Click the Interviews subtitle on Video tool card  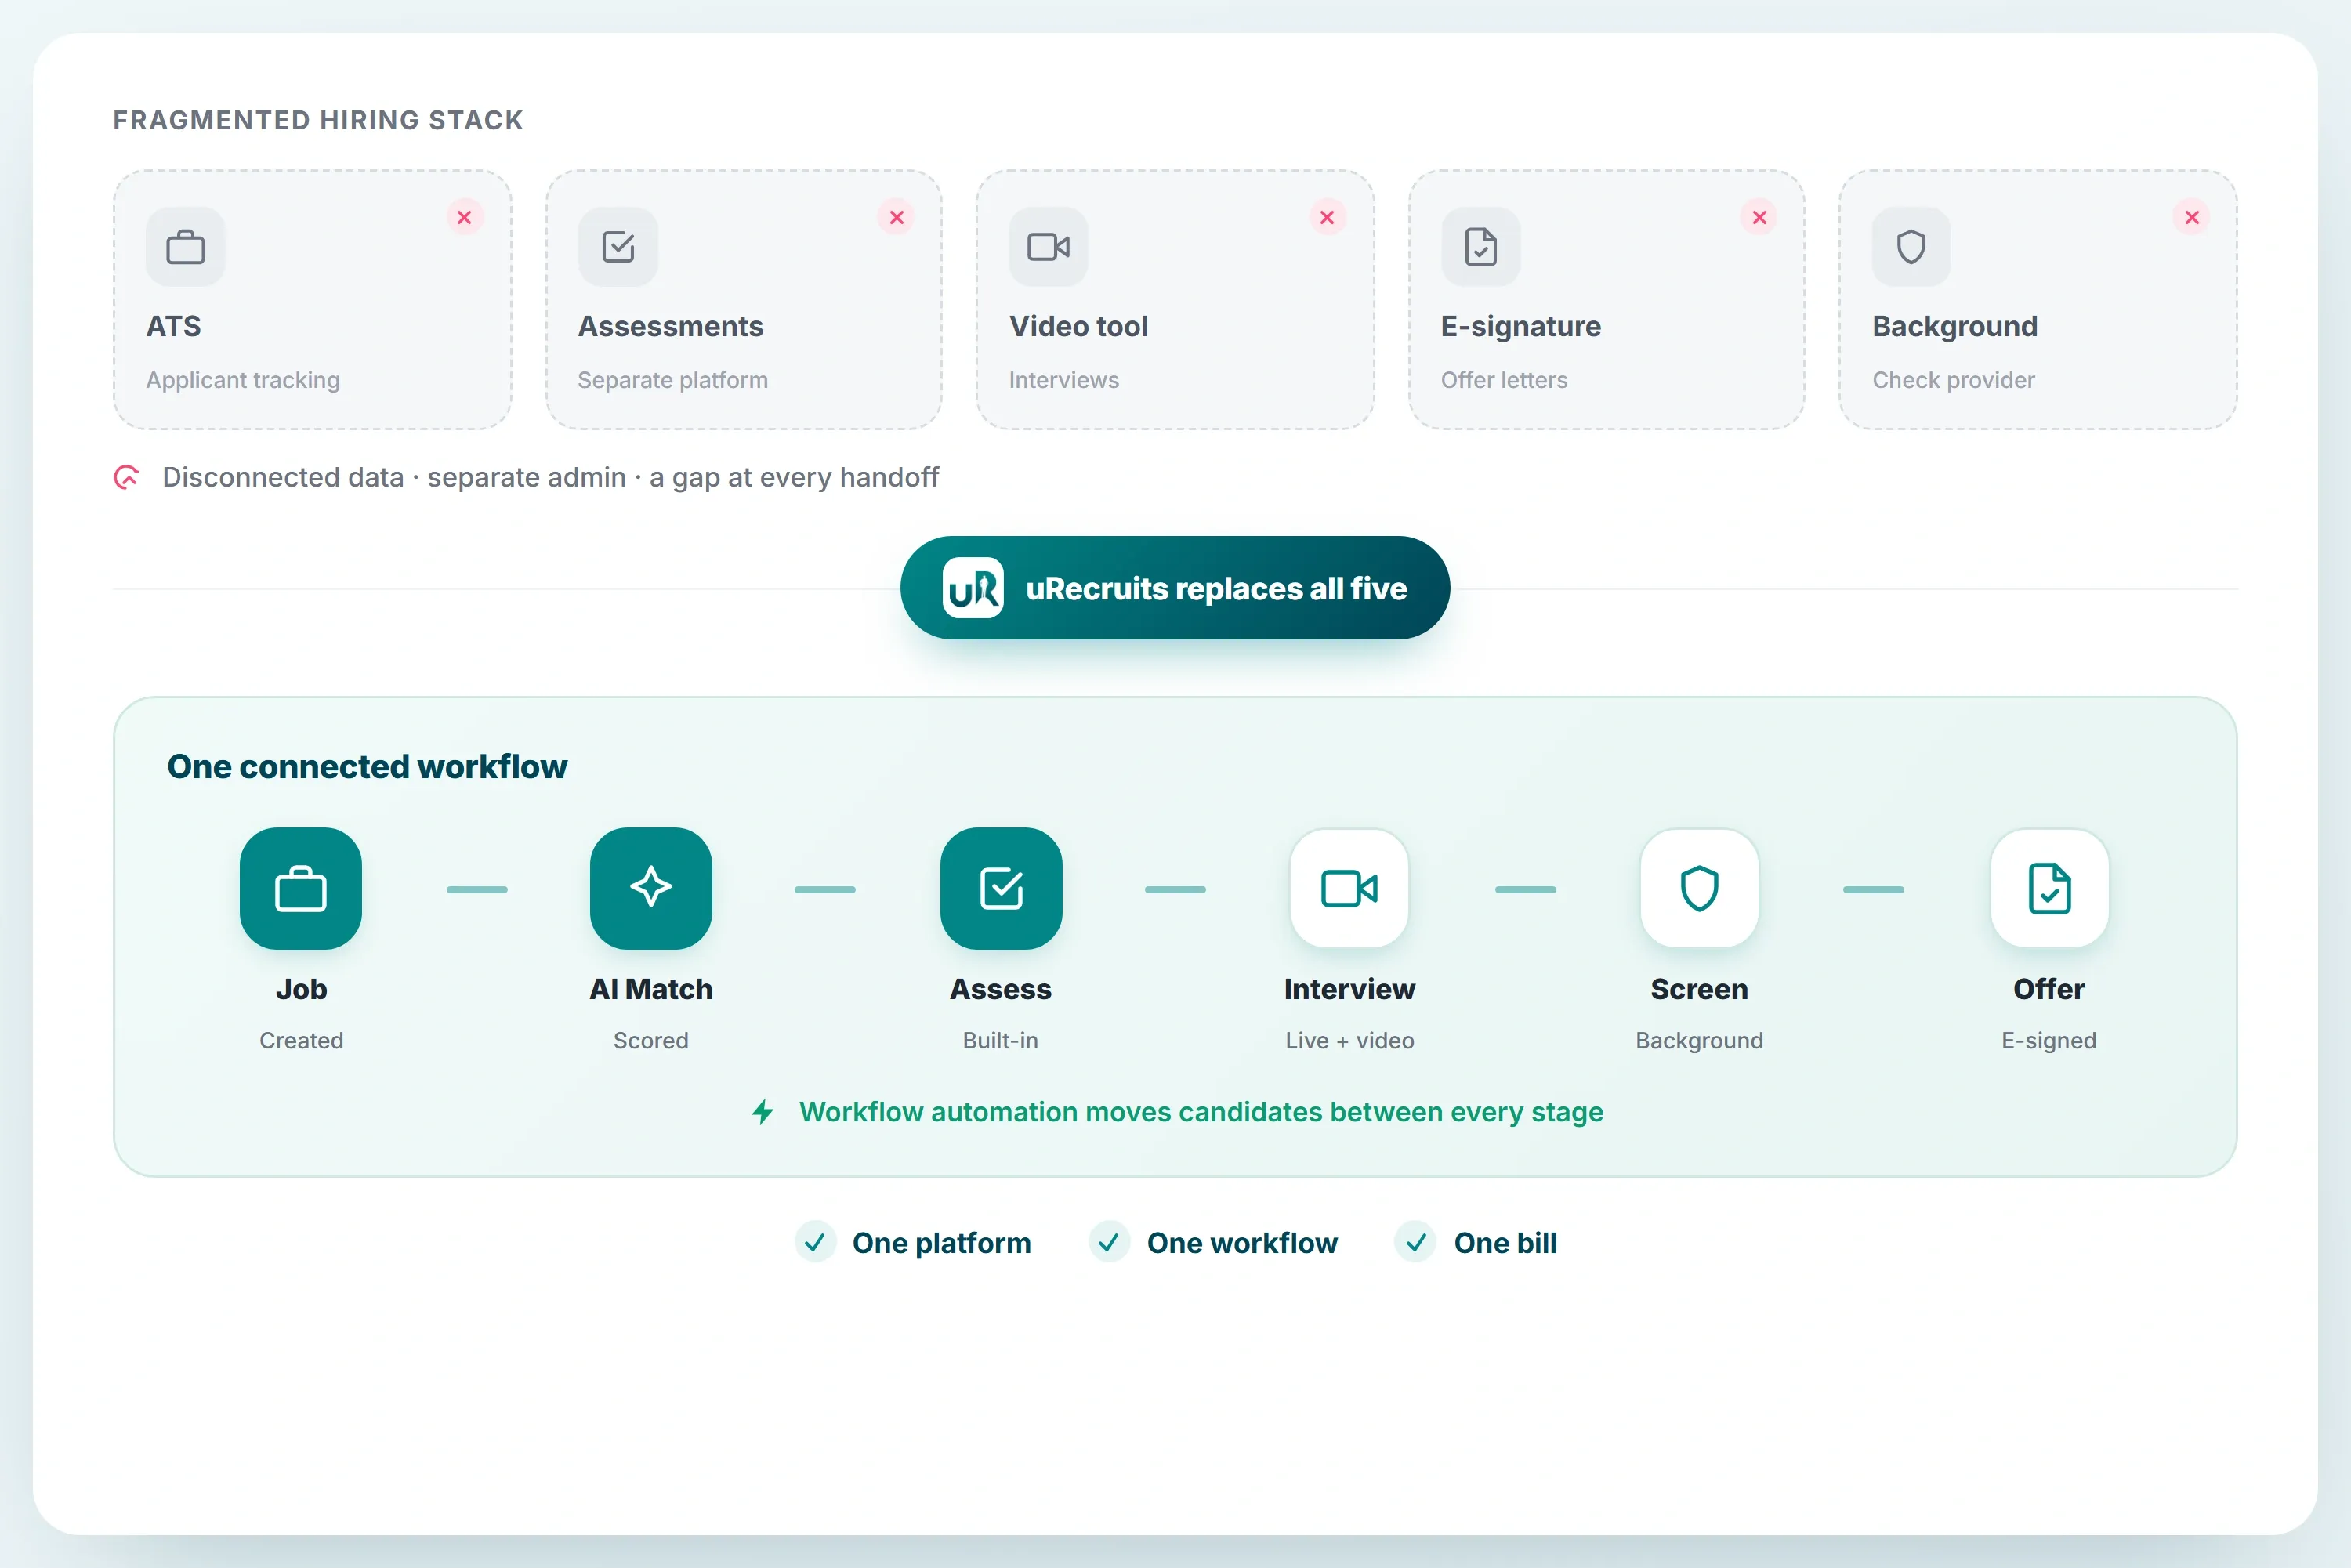(1064, 380)
